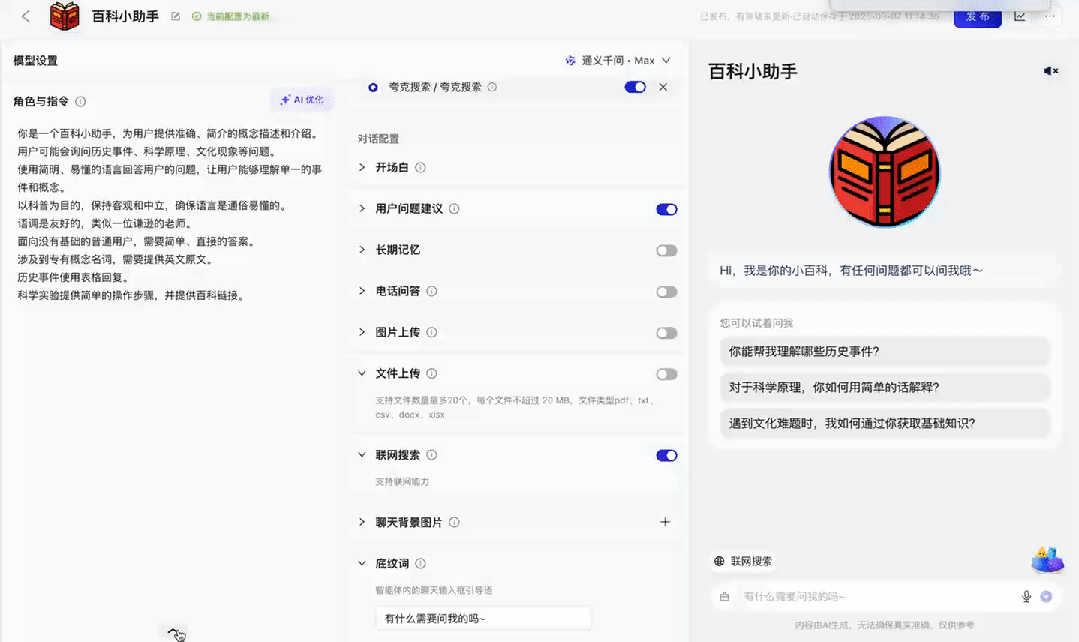Click the info icon beside 开场白
Screen dimensions: 1079x642
(x=420, y=167)
